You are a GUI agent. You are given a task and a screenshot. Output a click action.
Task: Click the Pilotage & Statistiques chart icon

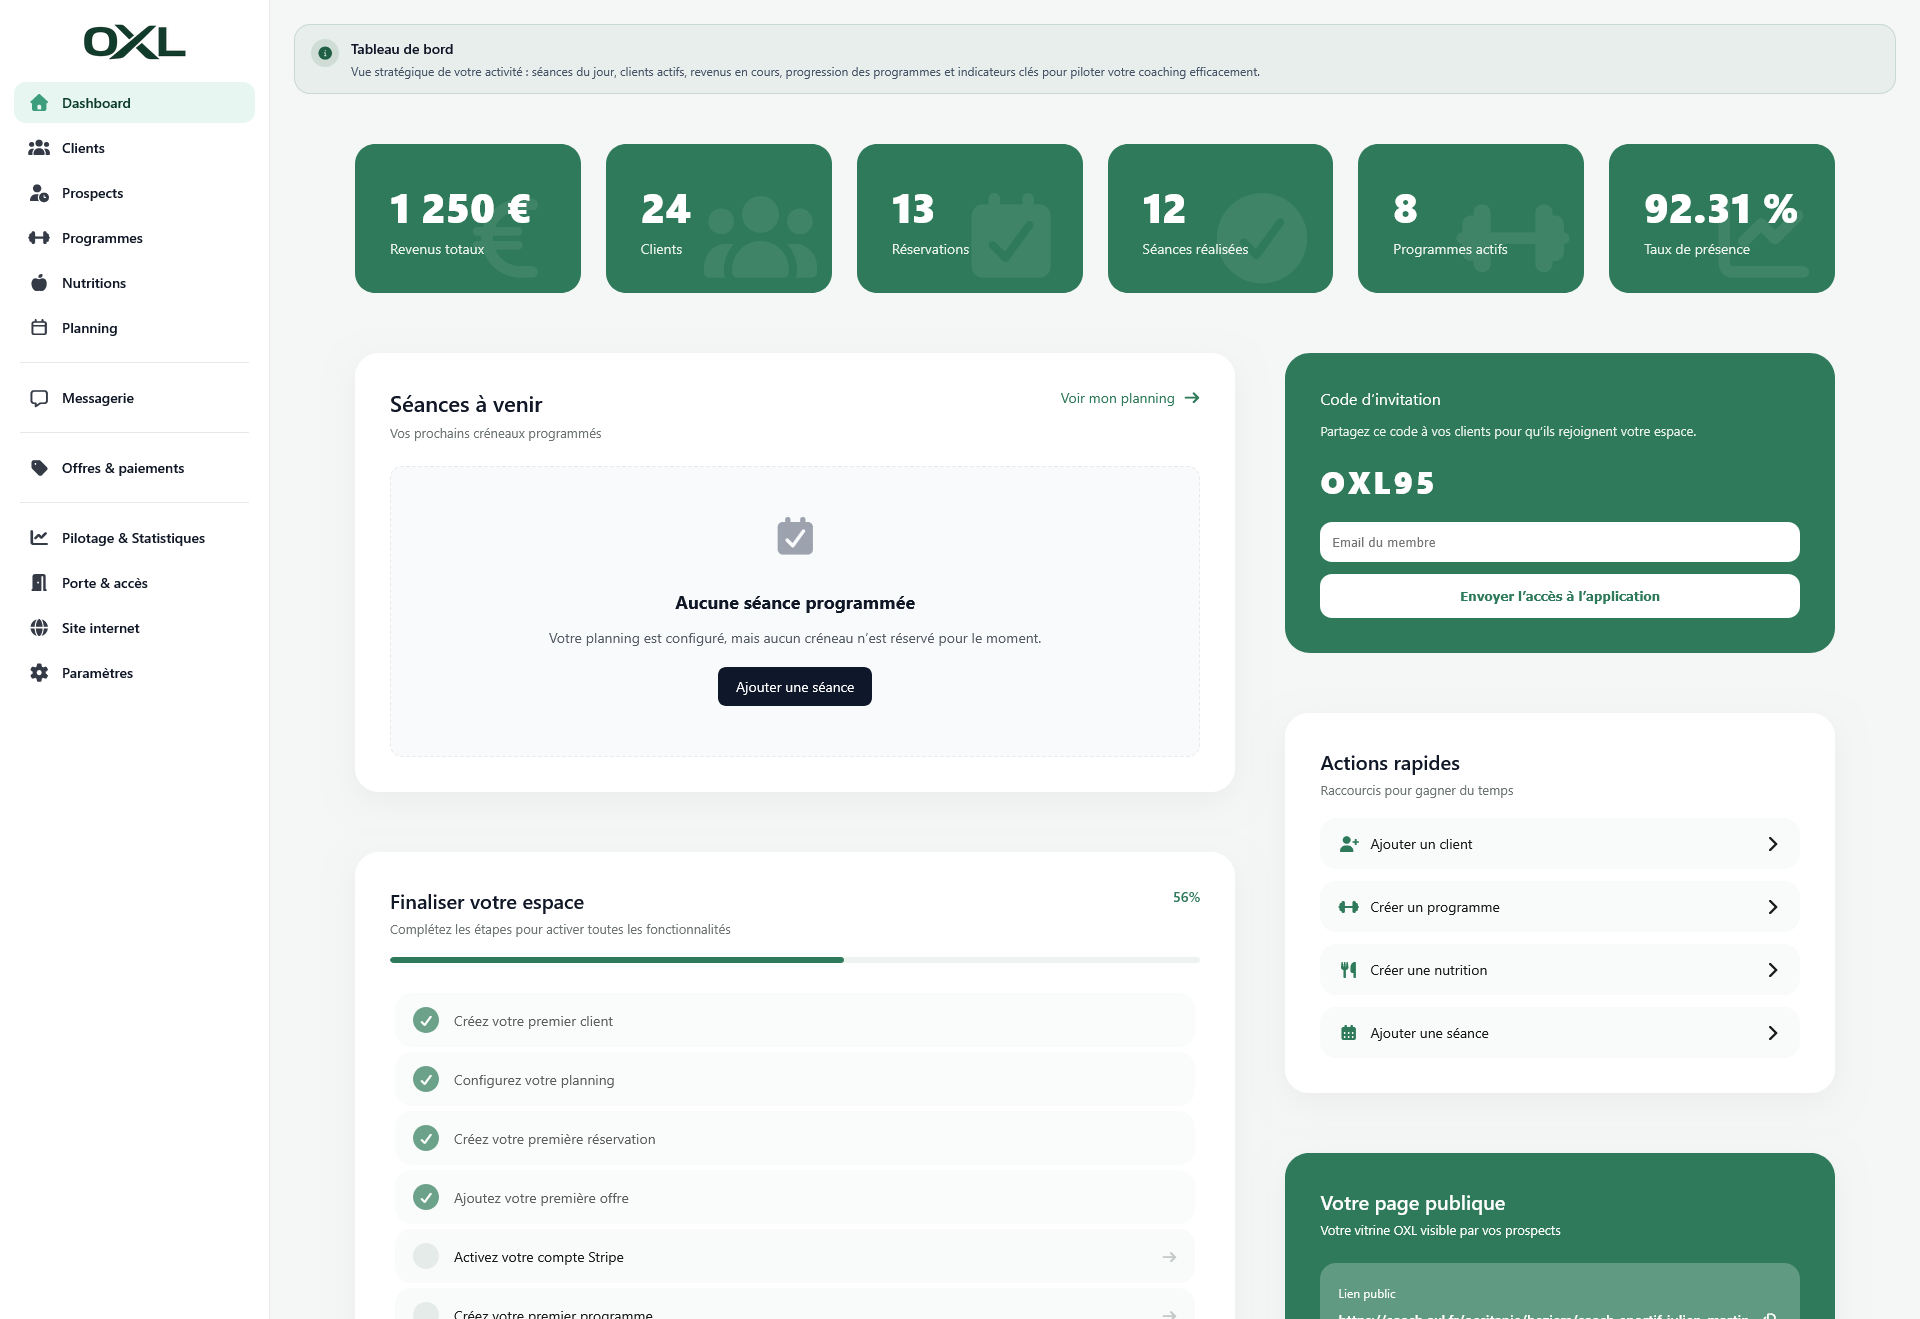[x=39, y=537]
